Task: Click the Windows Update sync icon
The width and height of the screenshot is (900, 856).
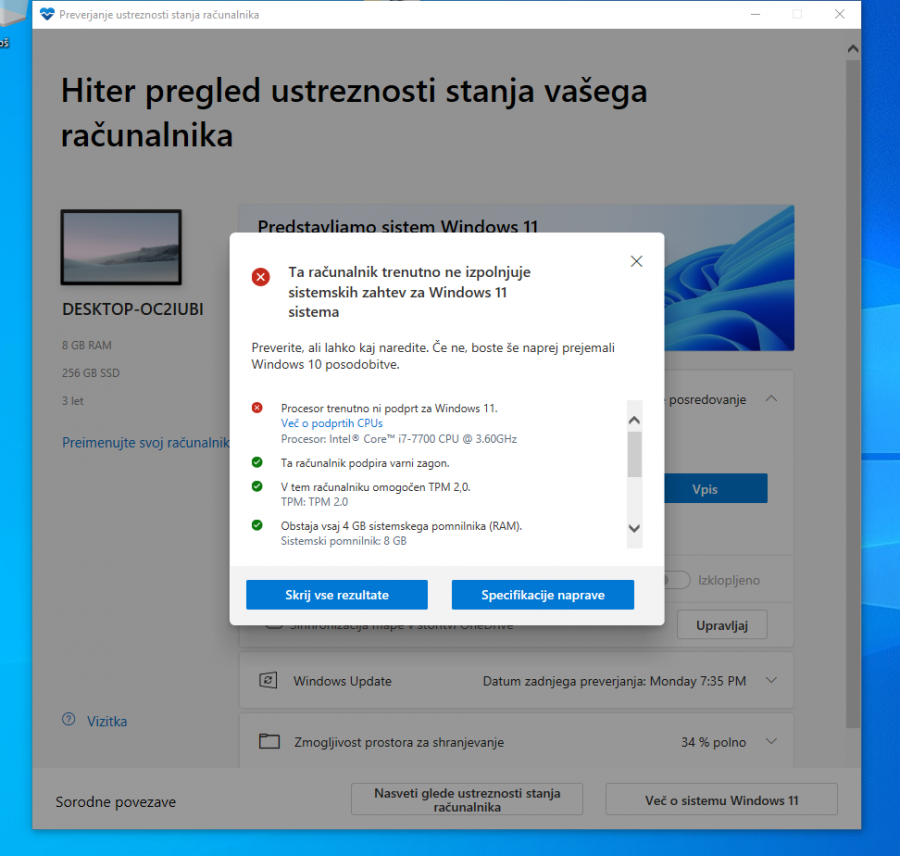Action: (268, 681)
